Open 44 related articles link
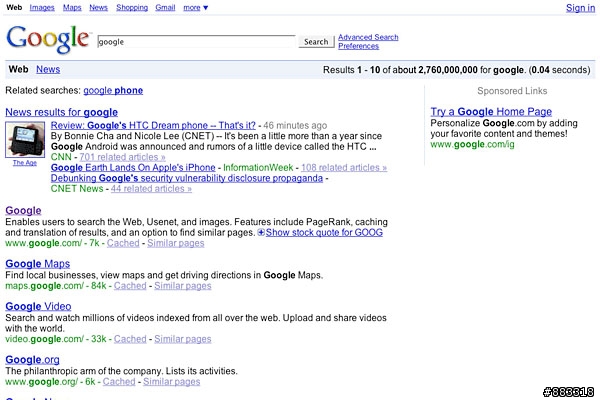The image size is (600, 400). (151, 189)
